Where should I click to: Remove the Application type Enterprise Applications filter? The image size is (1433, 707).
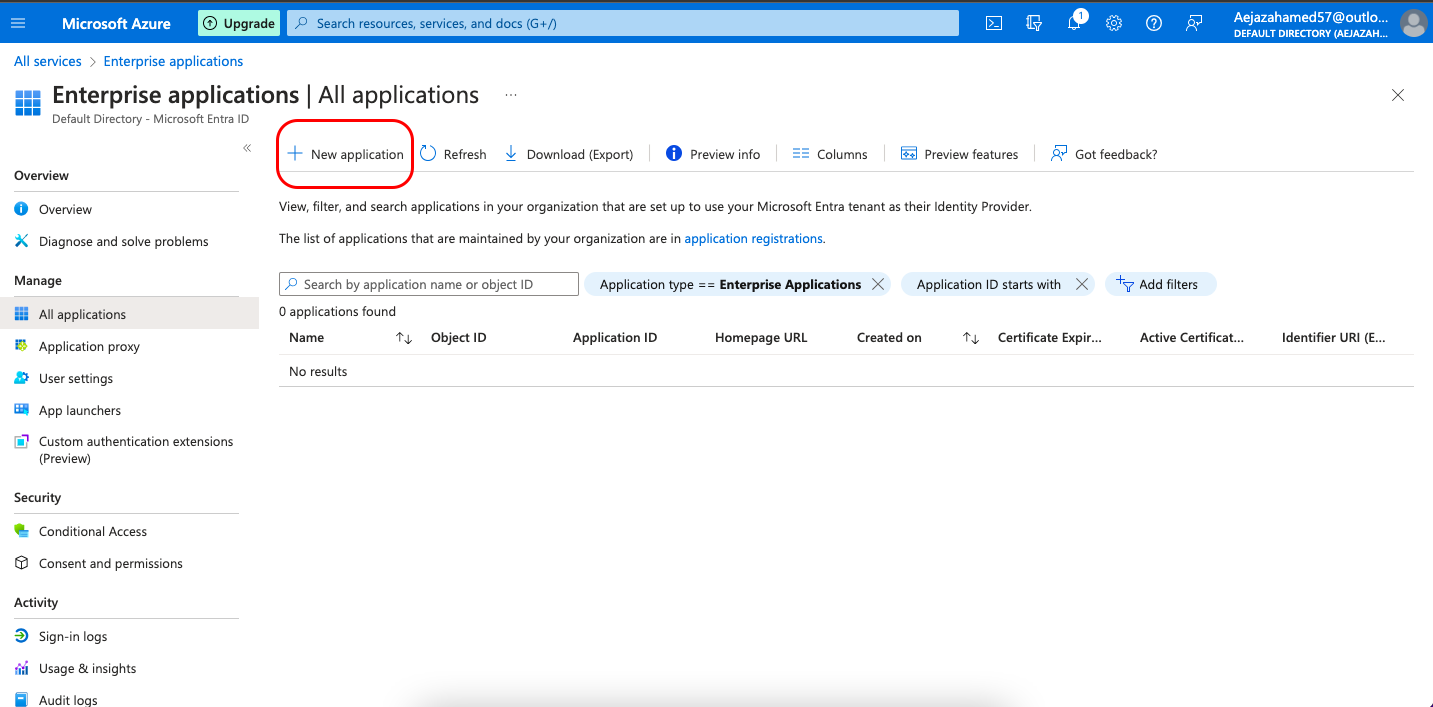pos(878,284)
